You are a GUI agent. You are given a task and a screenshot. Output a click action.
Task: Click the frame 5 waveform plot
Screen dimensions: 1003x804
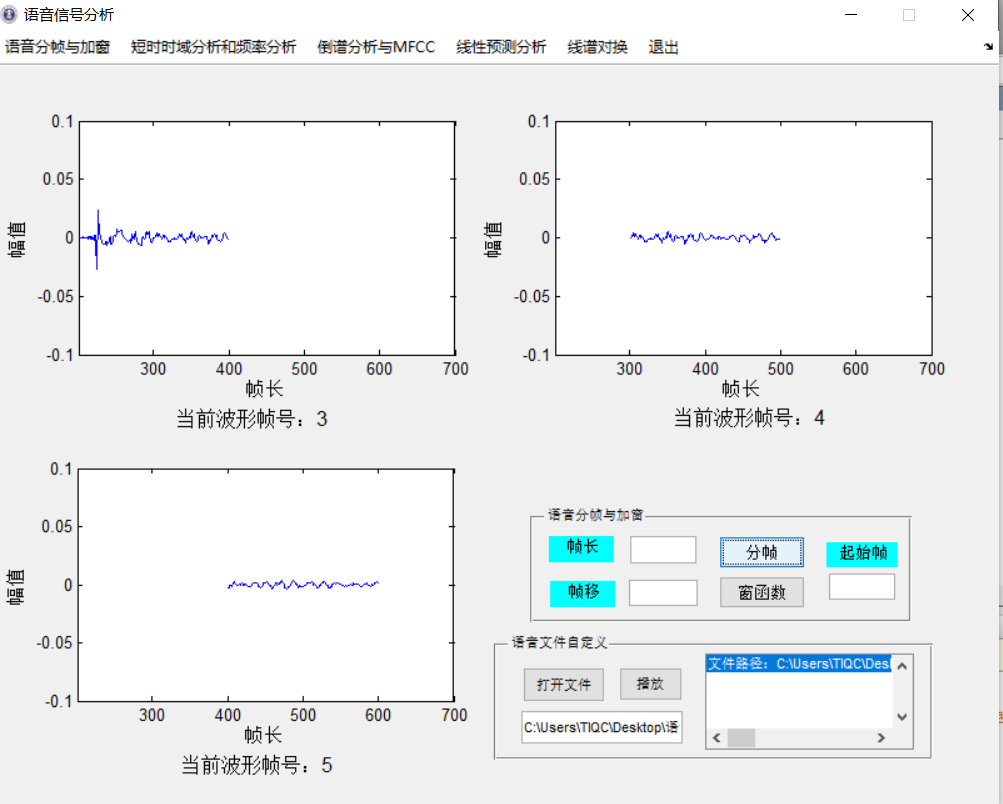coord(265,585)
